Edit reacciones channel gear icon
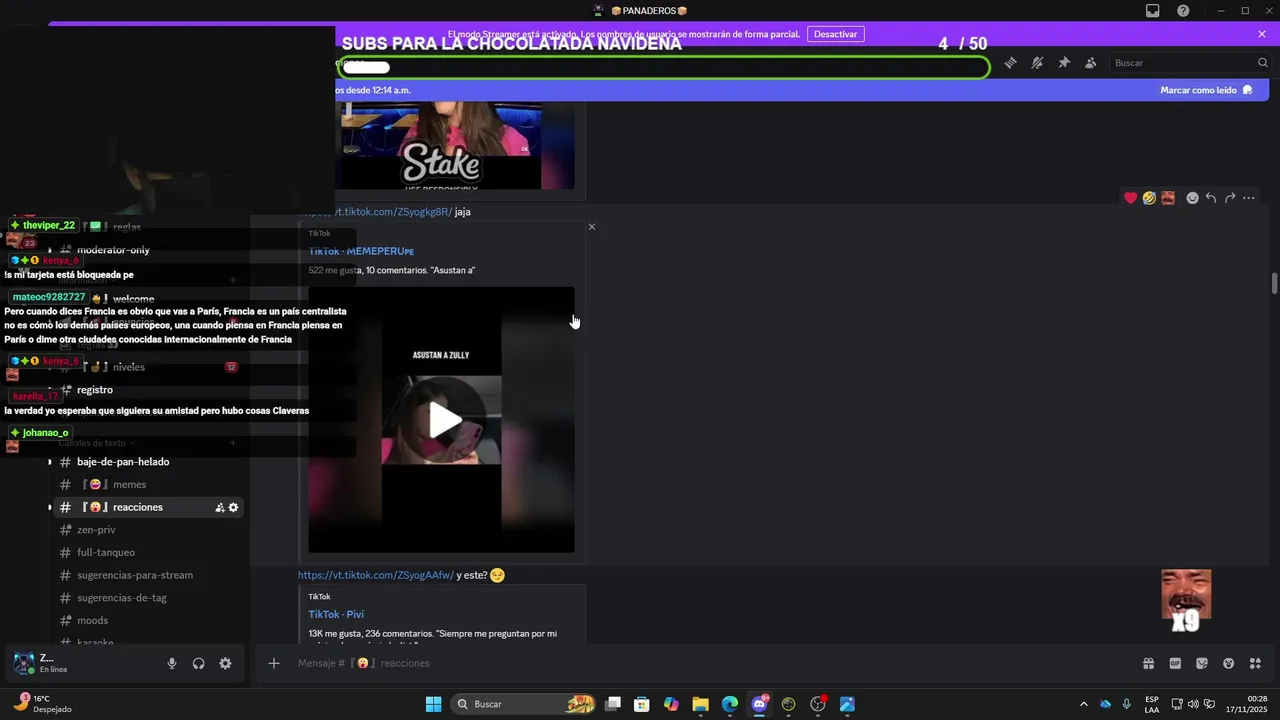Viewport: 1280px width, 720px height. click(x=234, y=508)
